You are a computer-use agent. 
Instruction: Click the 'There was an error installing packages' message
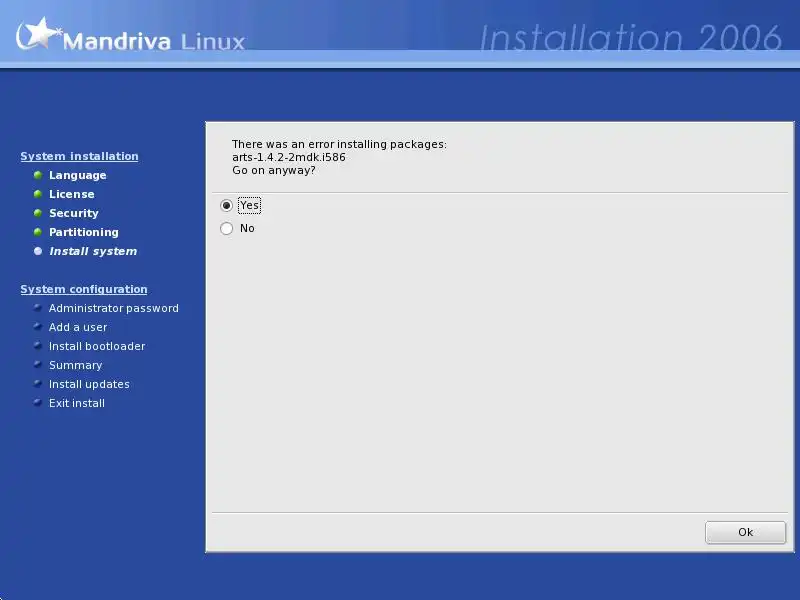339,144
